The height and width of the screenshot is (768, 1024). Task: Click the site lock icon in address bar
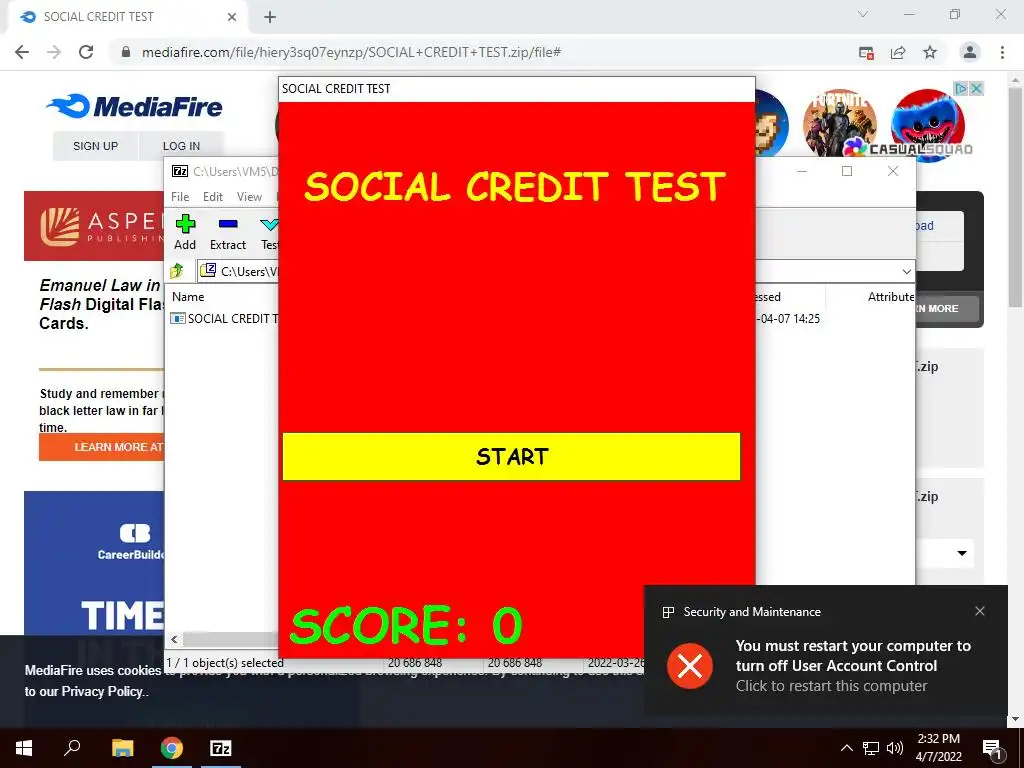click(x=126, y=52)
